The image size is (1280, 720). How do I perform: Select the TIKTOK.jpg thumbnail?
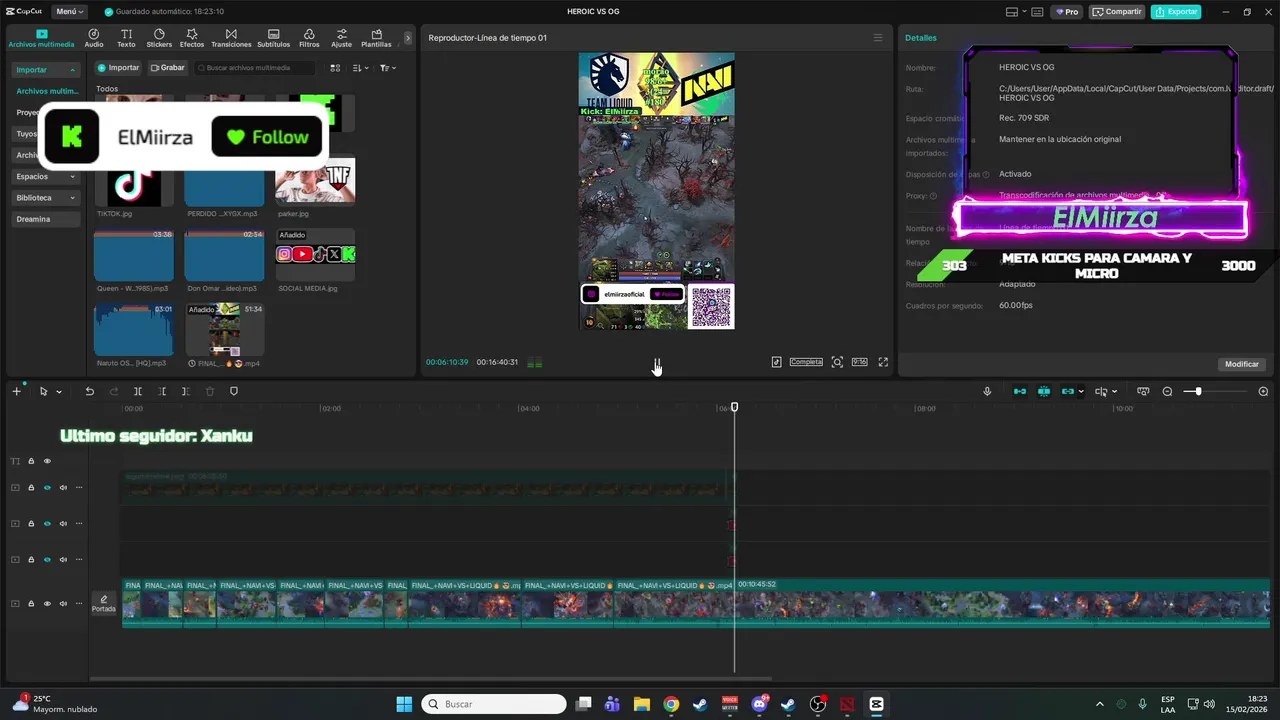[134, 183]
